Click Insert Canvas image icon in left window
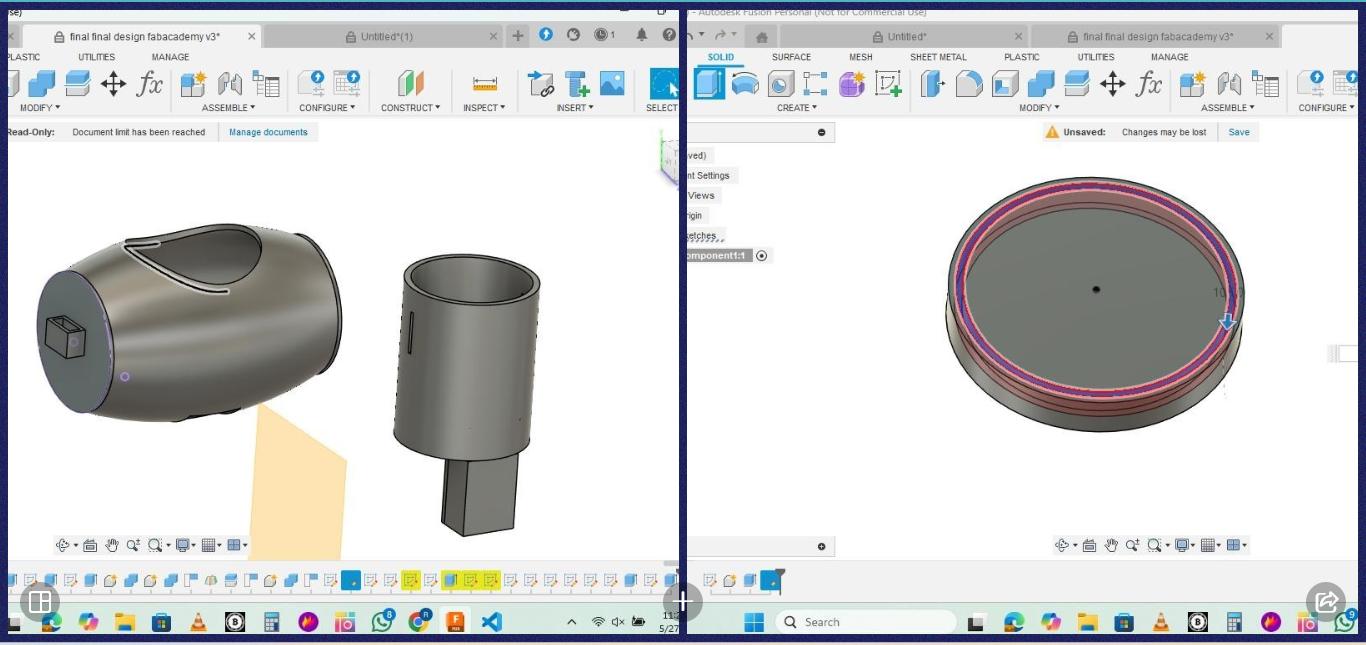 (612, 84)
